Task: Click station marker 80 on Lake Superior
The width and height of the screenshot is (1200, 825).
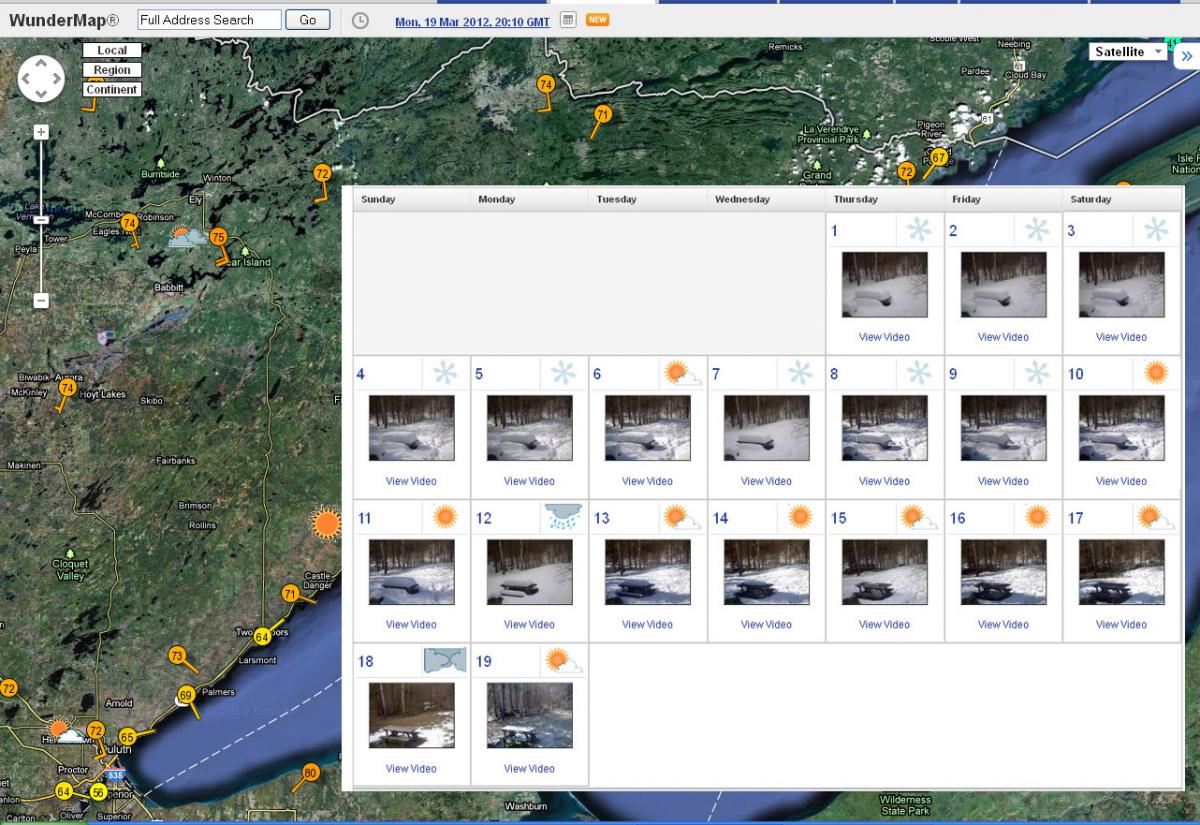Action: (310, 772)
